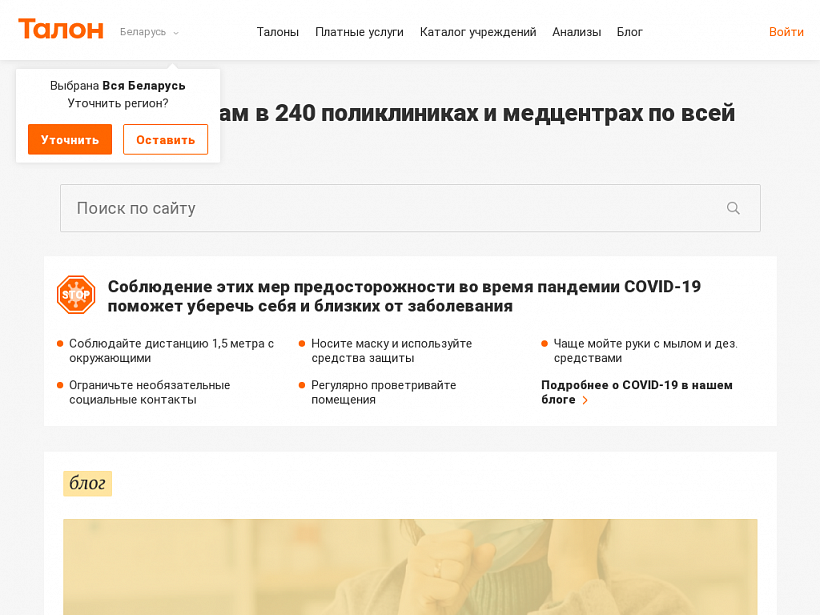Screen dimensions: 820x615
Task: Open Каталог учреждений page
Action: tap(478, 32)
